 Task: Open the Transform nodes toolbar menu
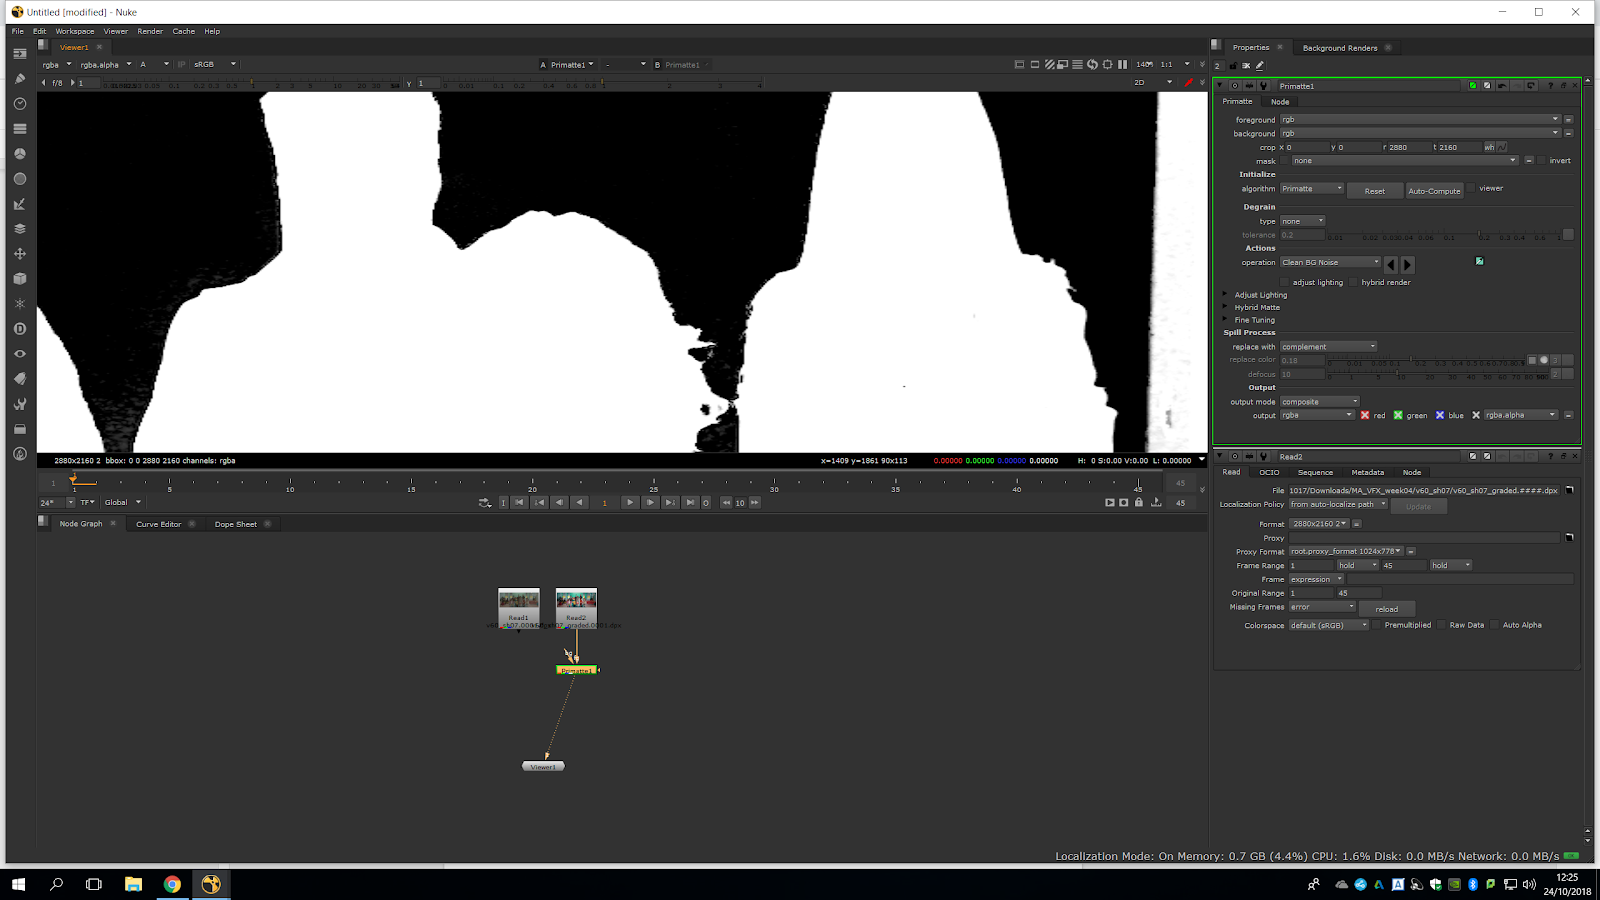19,254
